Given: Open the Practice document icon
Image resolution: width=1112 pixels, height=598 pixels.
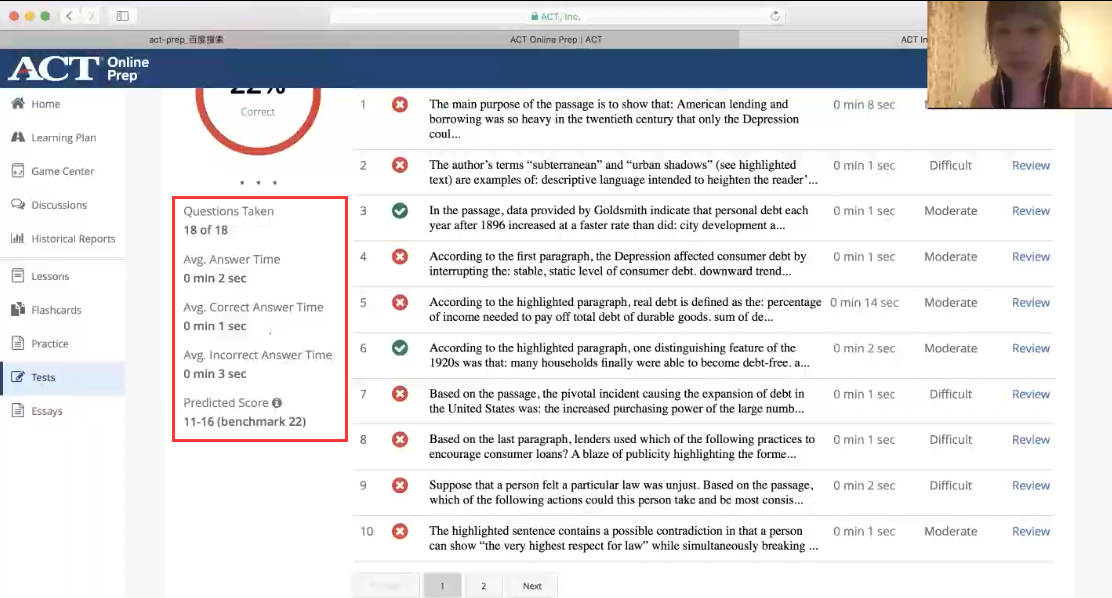Looking at the screenshot, I should [18, 343].
